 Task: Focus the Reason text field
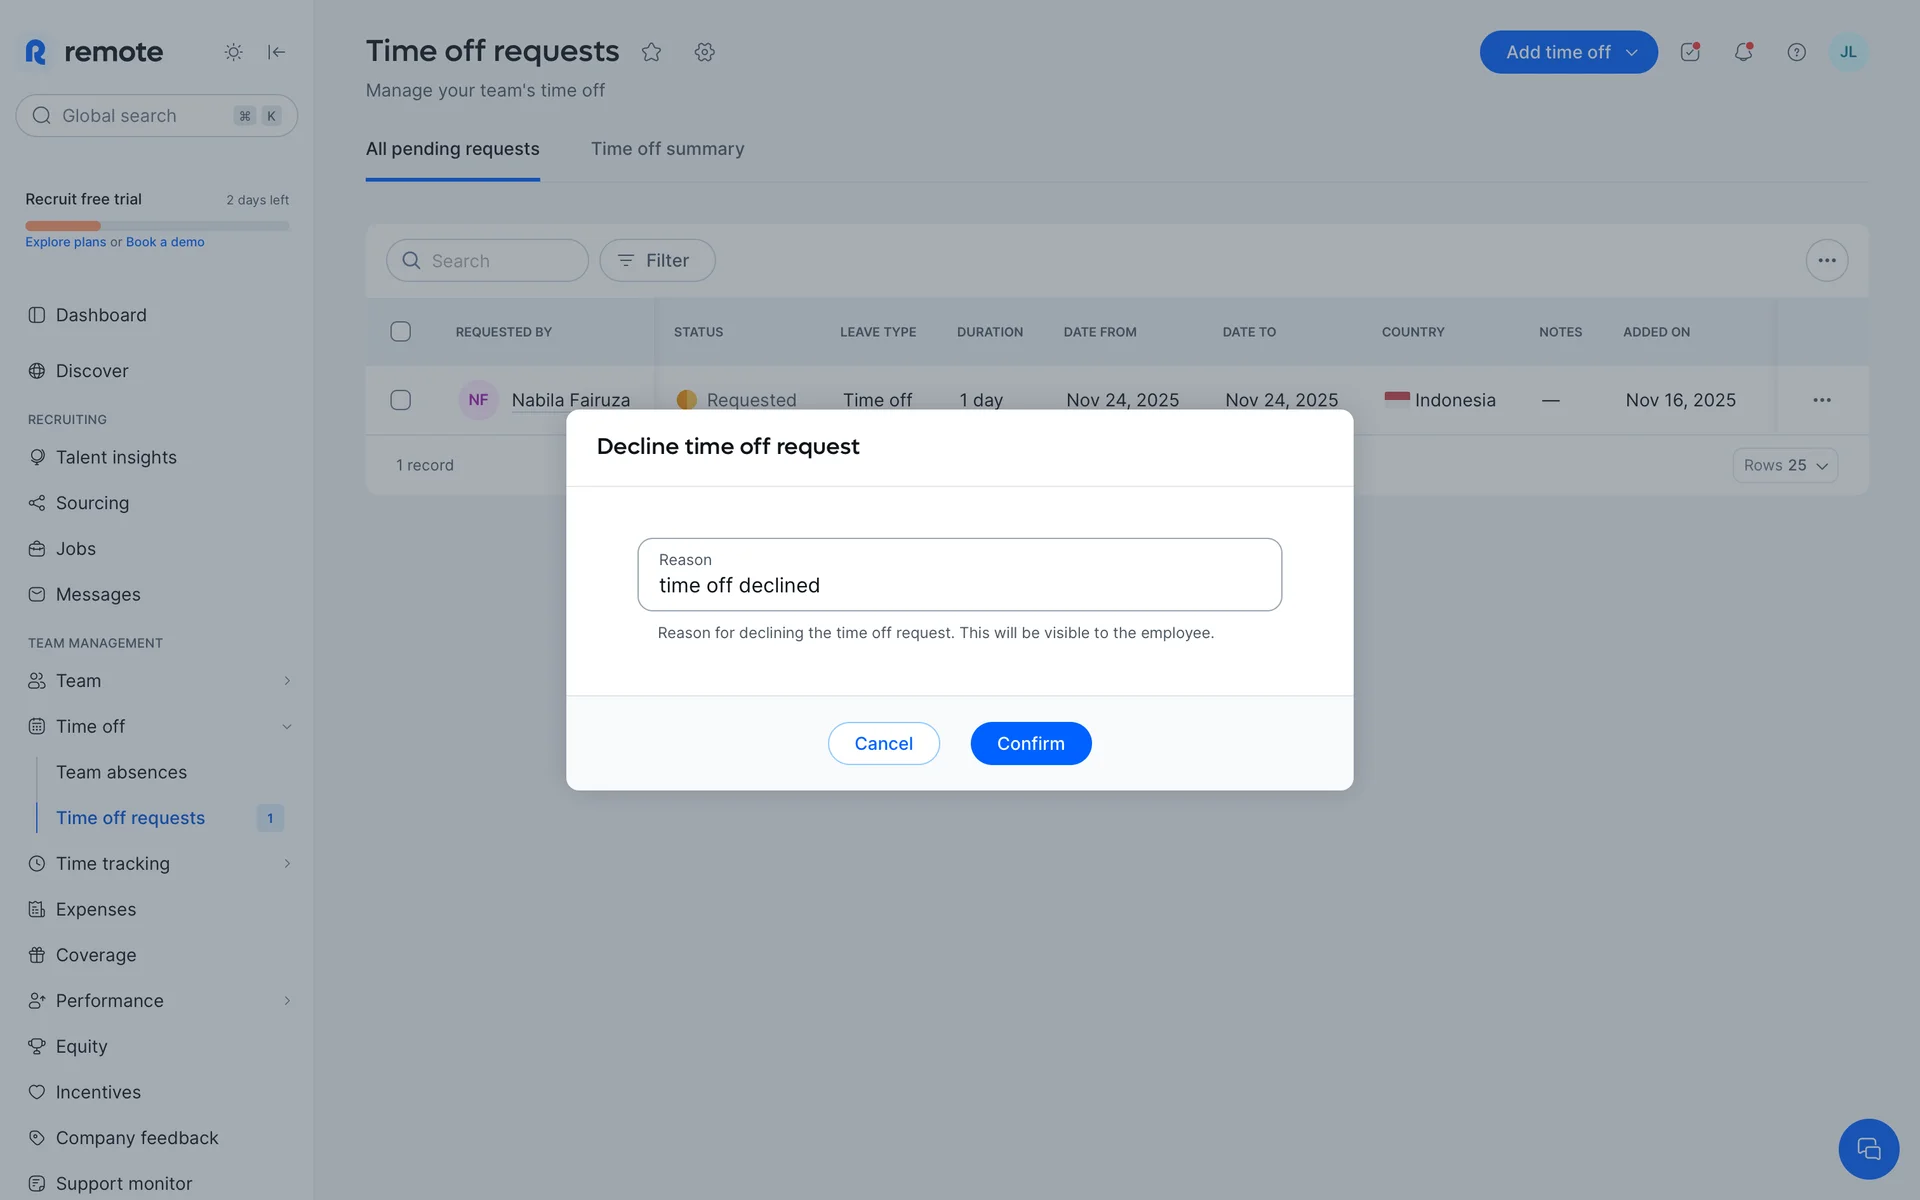tap(959, 585)
